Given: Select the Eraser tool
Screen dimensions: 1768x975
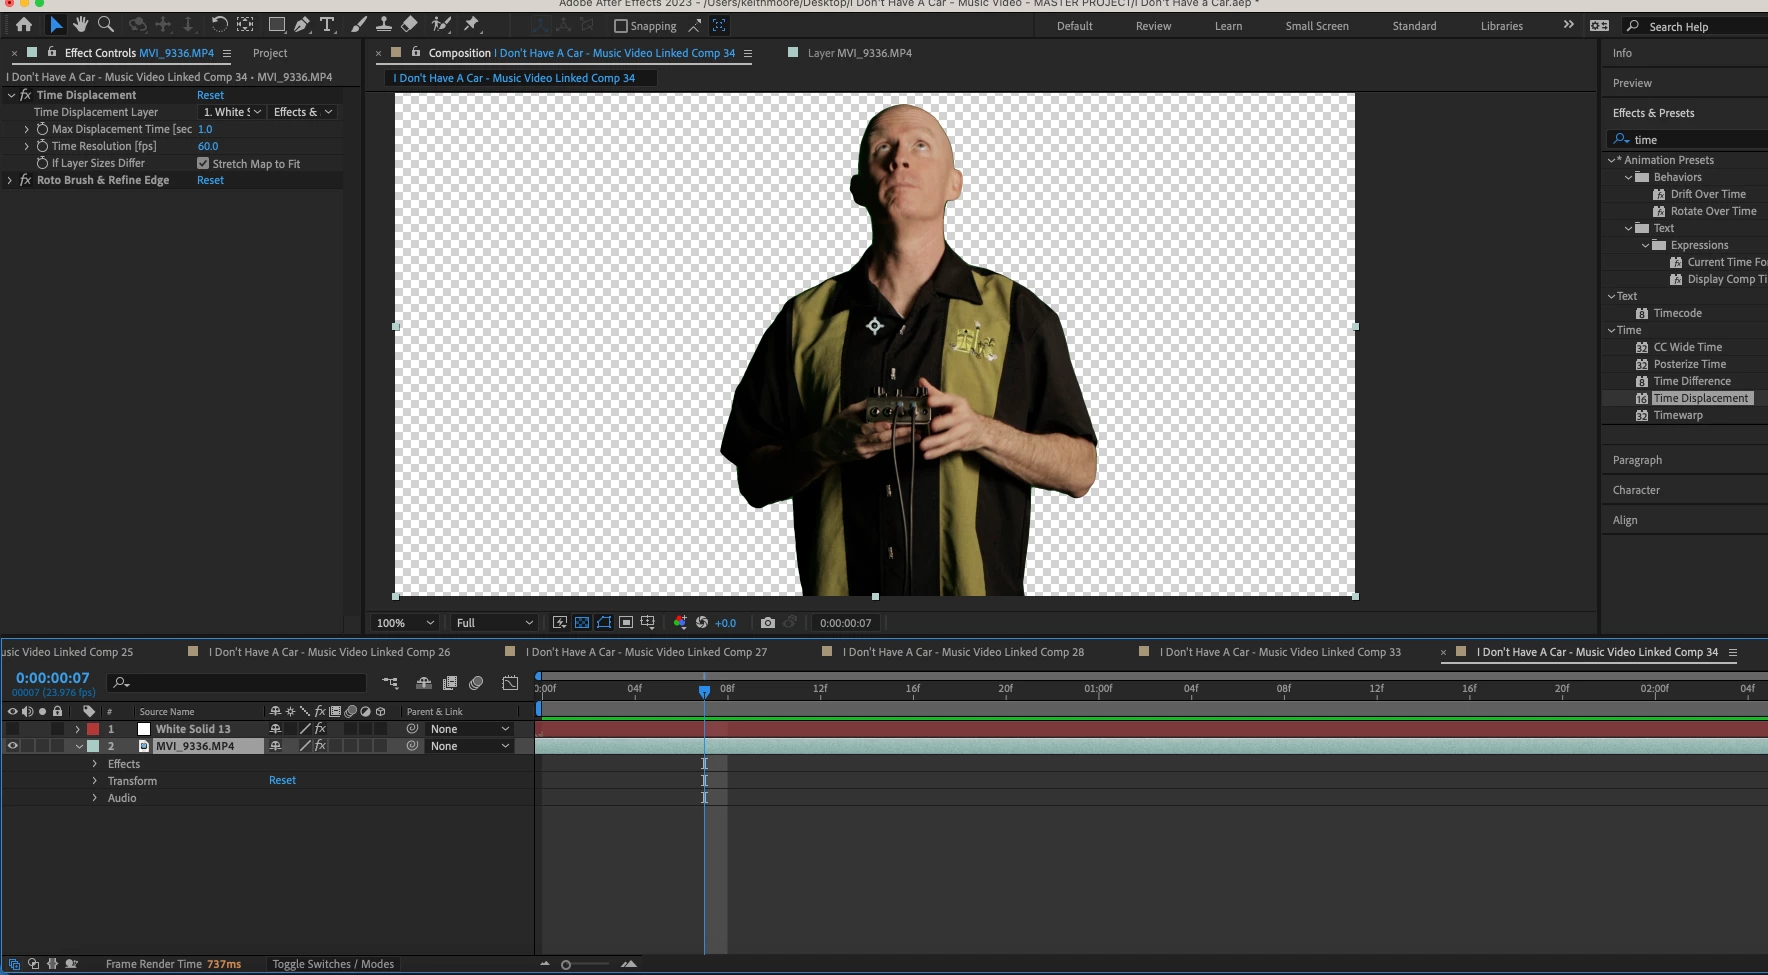Looking at the screenshot, I should click(x=409, y=25).
